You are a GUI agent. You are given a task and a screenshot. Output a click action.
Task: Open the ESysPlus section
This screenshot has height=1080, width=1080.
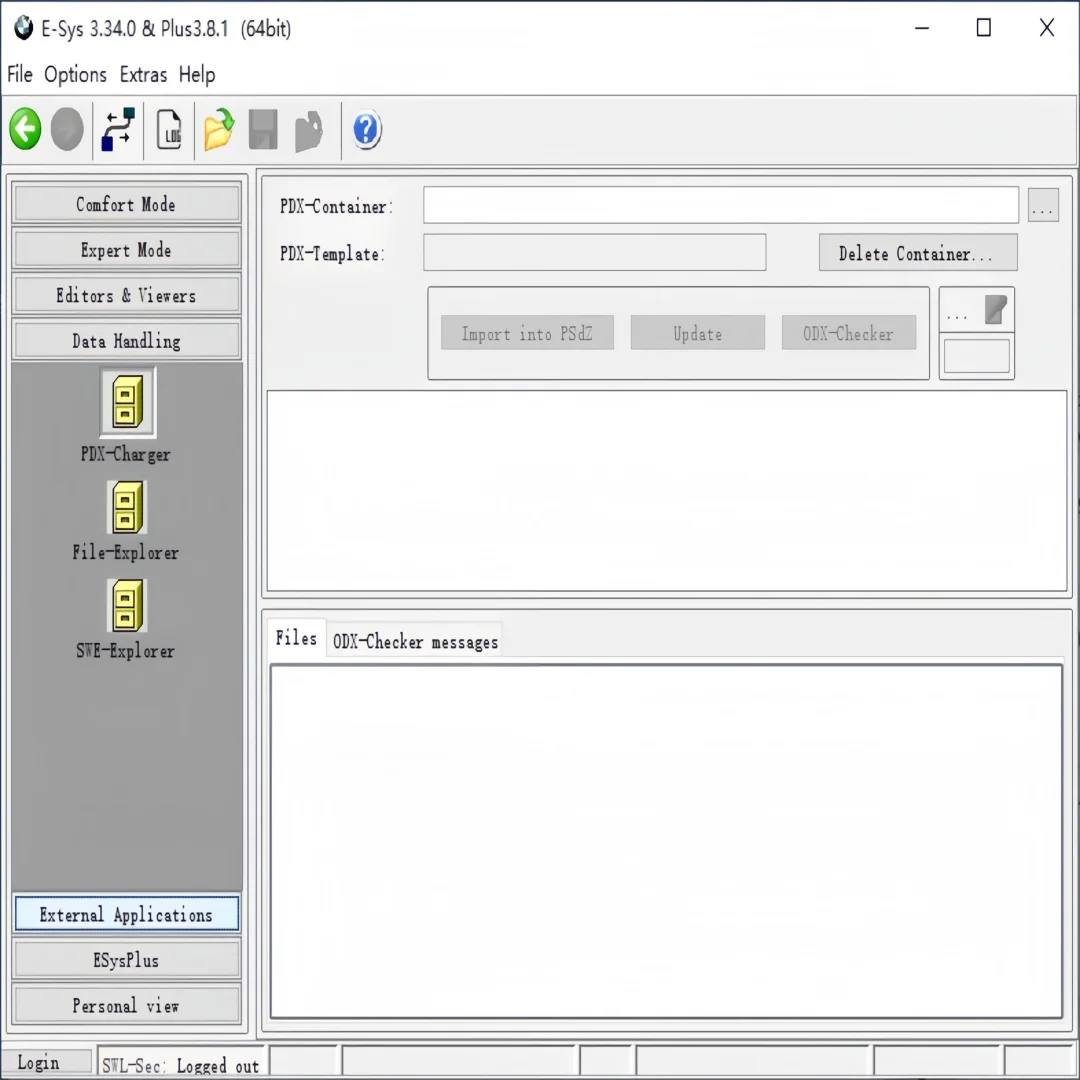pyautogui.click(x=126, y=959)
